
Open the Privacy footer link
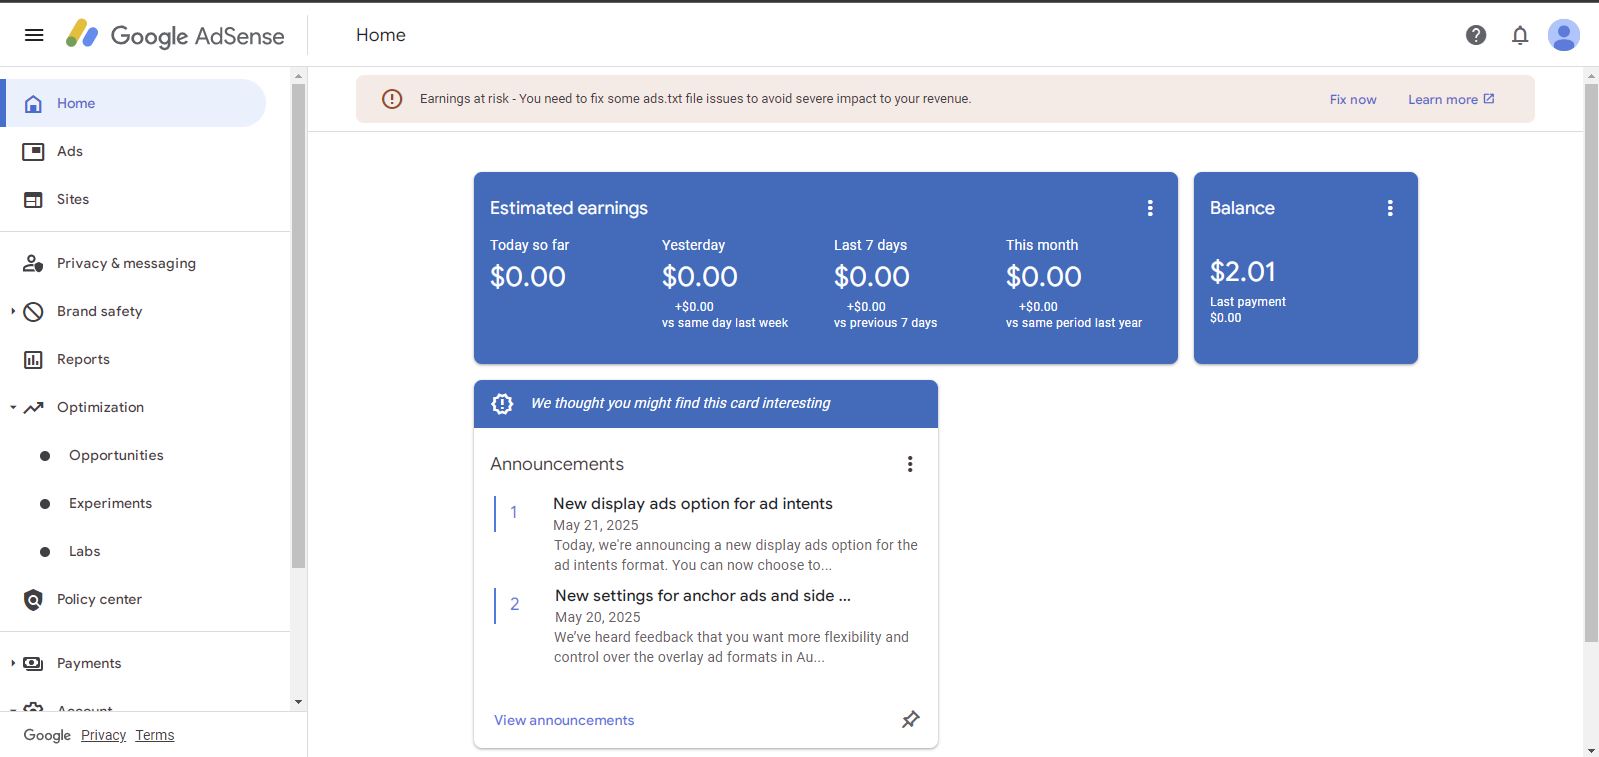point(103,735)
